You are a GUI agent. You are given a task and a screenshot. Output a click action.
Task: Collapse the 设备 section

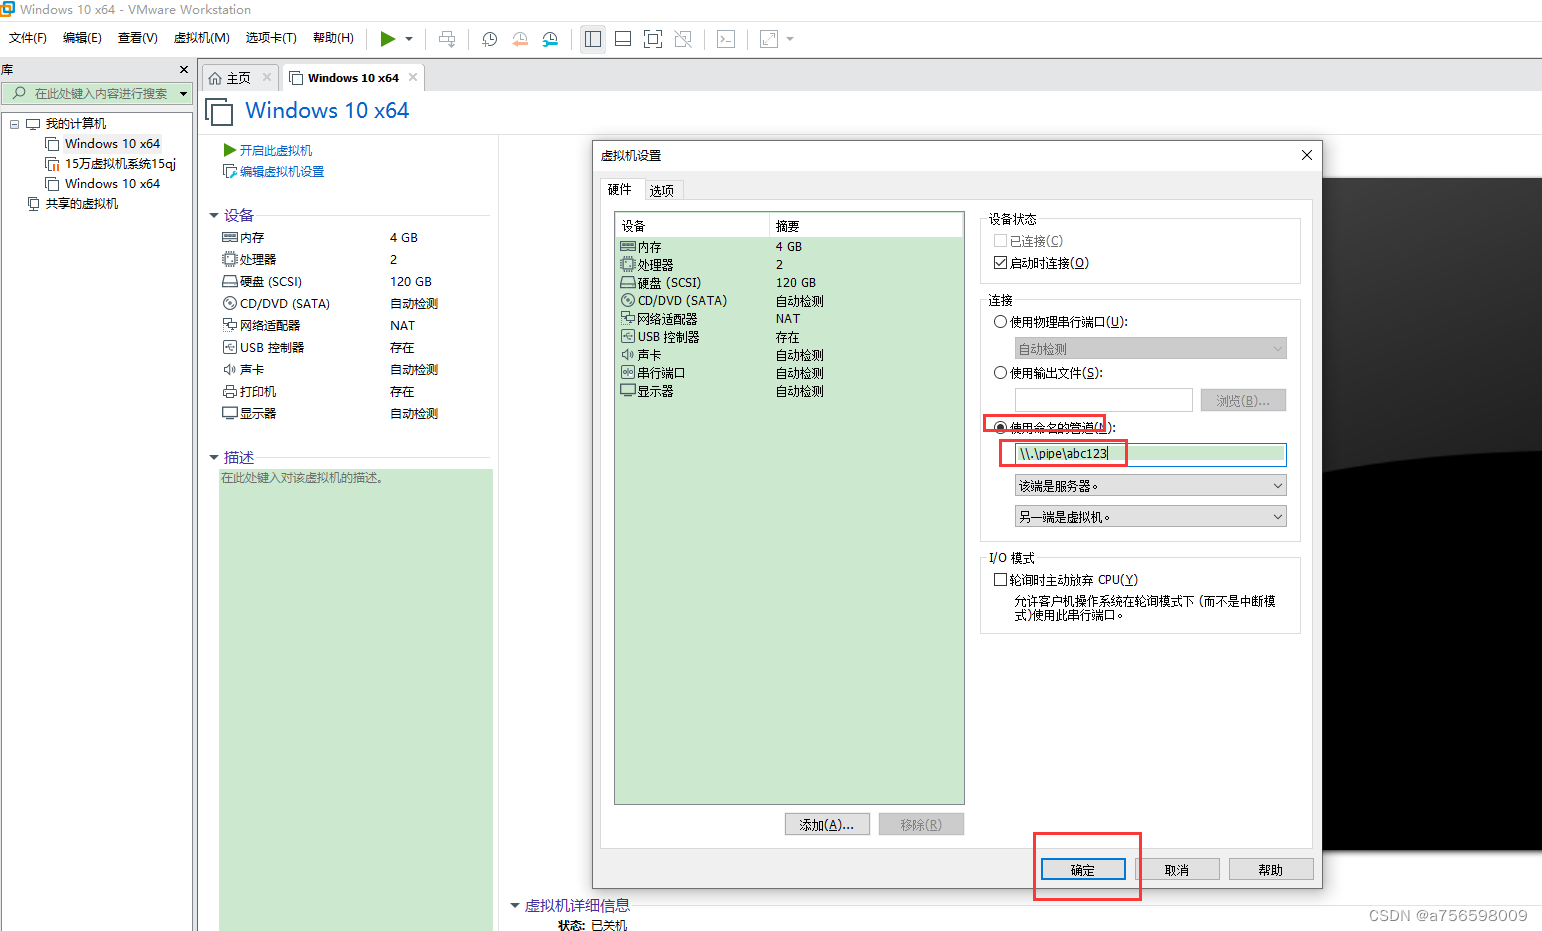coord(214,215)
